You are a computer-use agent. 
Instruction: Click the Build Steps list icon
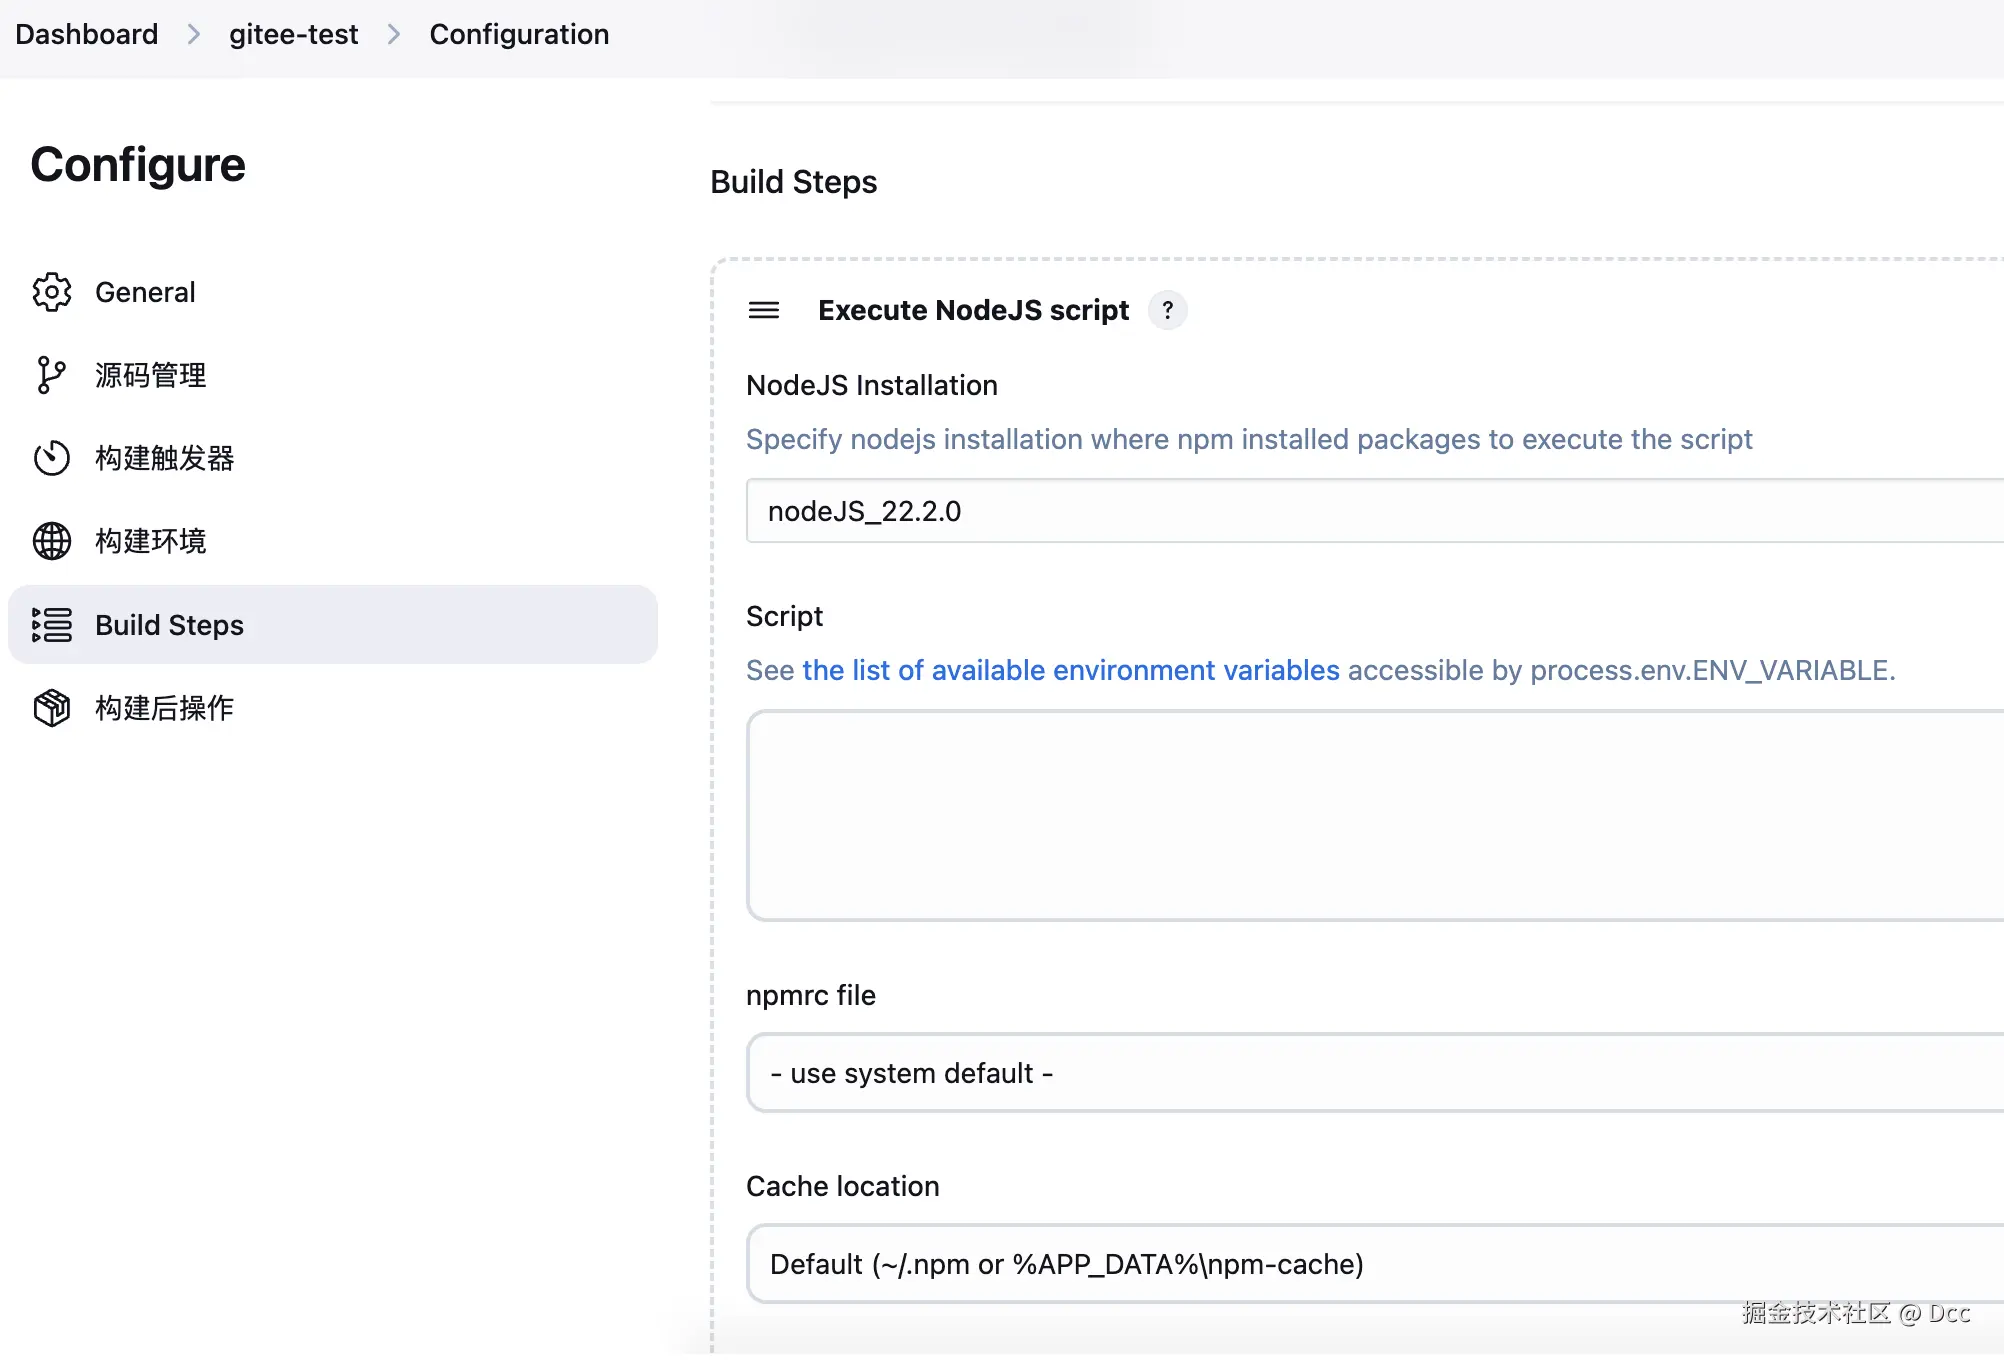click(x=52, y=625)
